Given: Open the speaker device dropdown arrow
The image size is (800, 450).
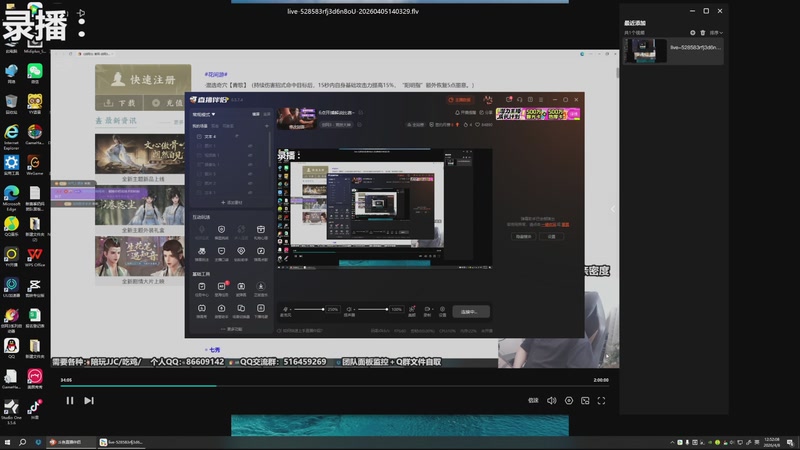Looking at the screenshot, I should click(x=354, y=309).
